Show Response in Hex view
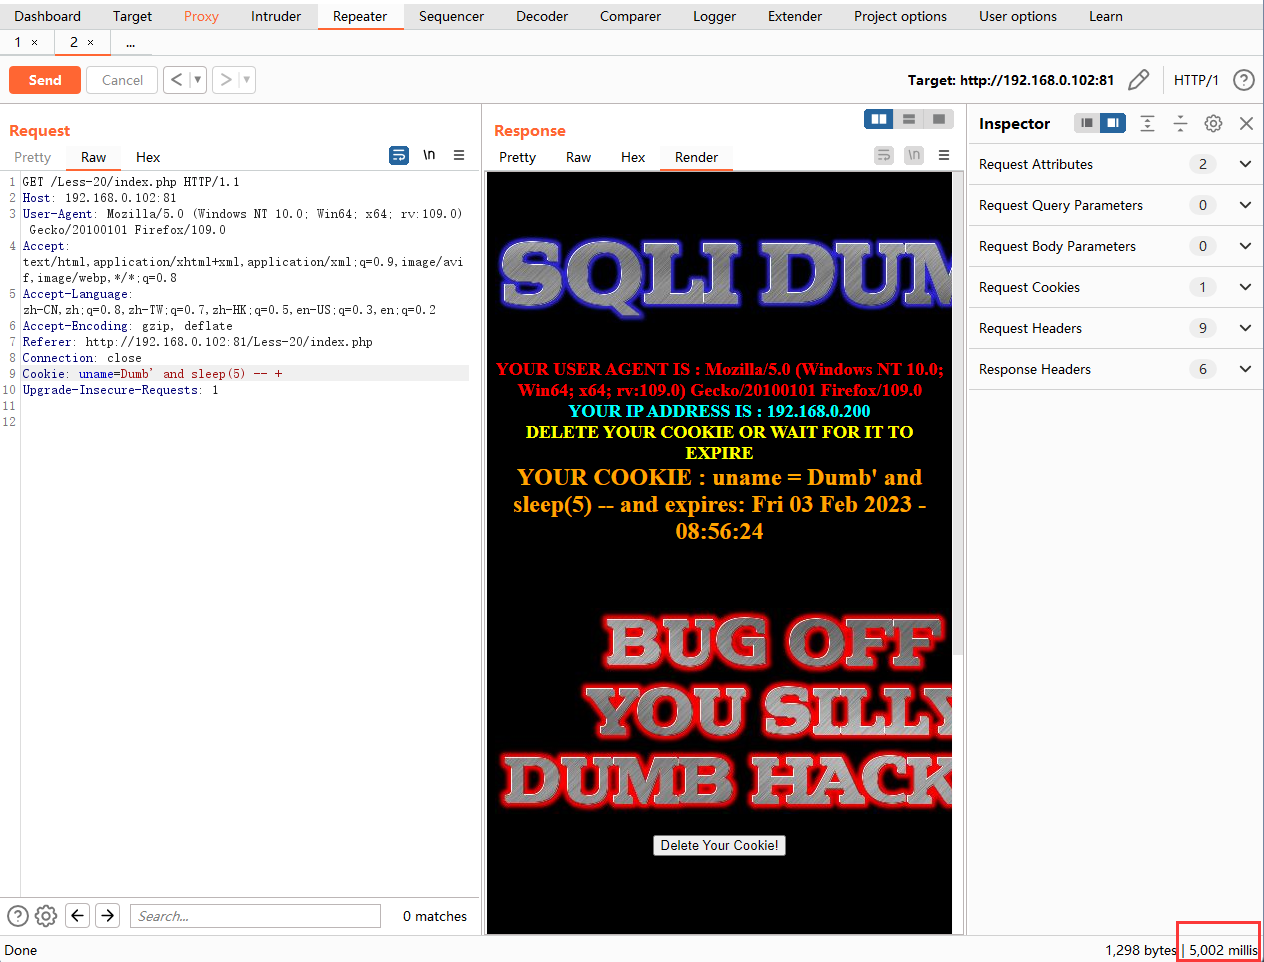This screenshot has height=962, width=1264. pyautogui.click(x=633, y=157)
